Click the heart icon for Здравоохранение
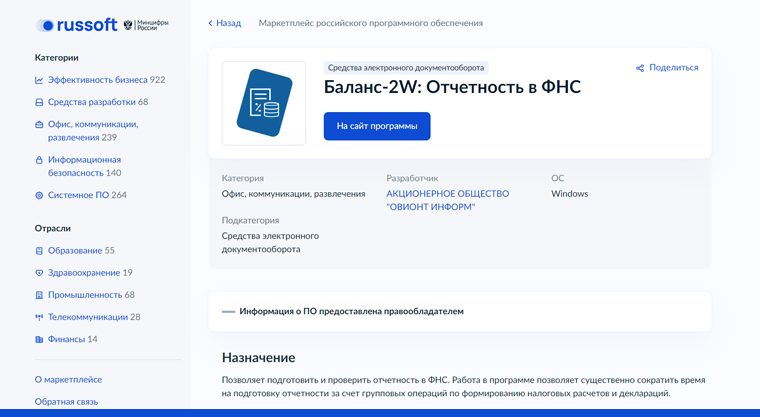 coord(39,273)
